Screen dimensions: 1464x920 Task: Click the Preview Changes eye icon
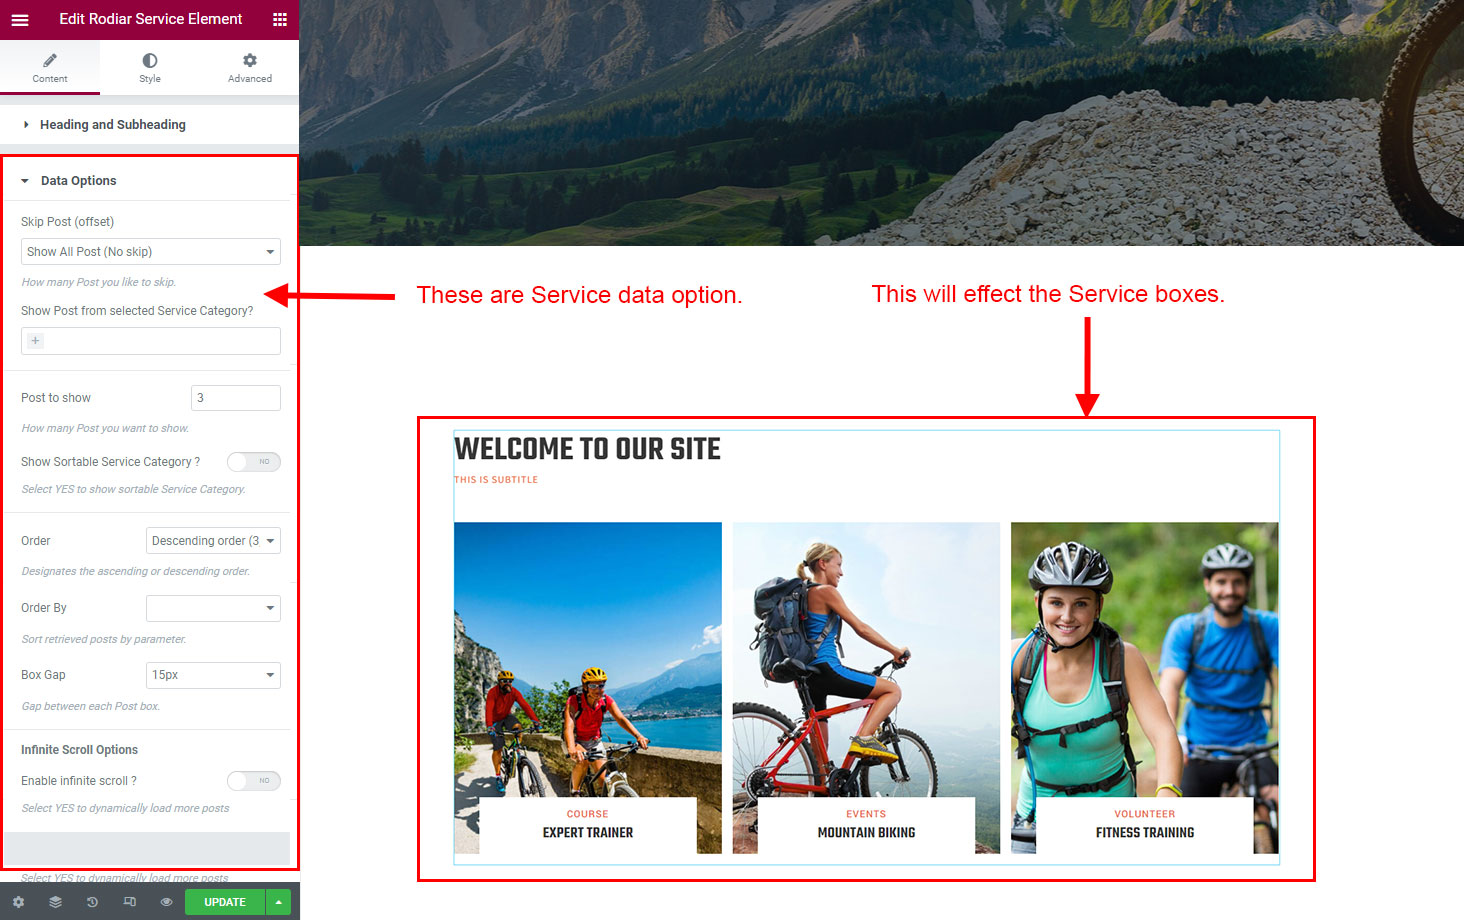click(x=166, y=902)
